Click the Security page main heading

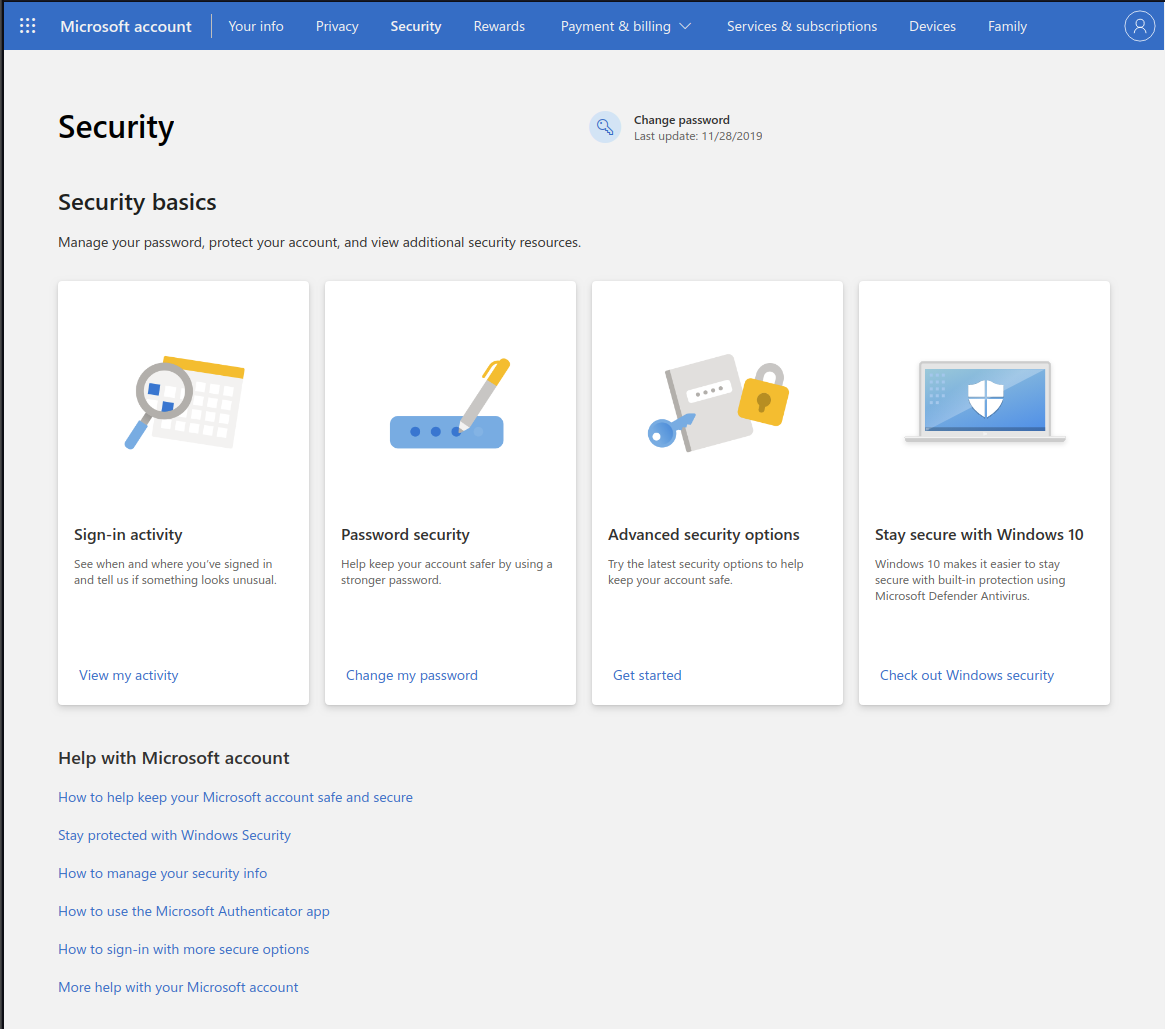point(116,127)
